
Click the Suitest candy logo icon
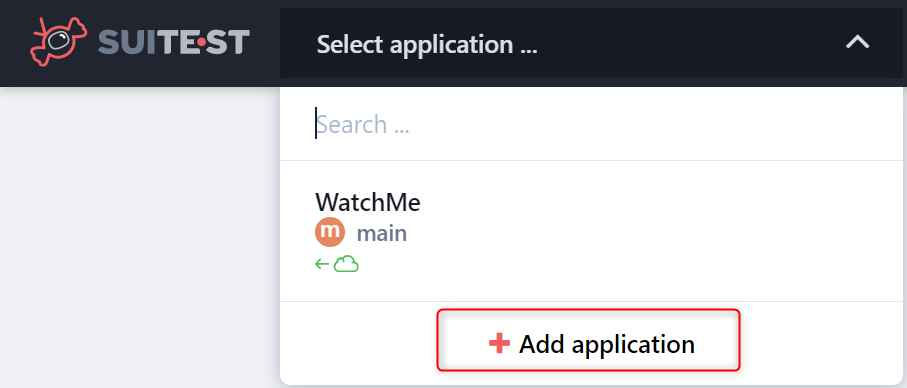tap(58, 42)
